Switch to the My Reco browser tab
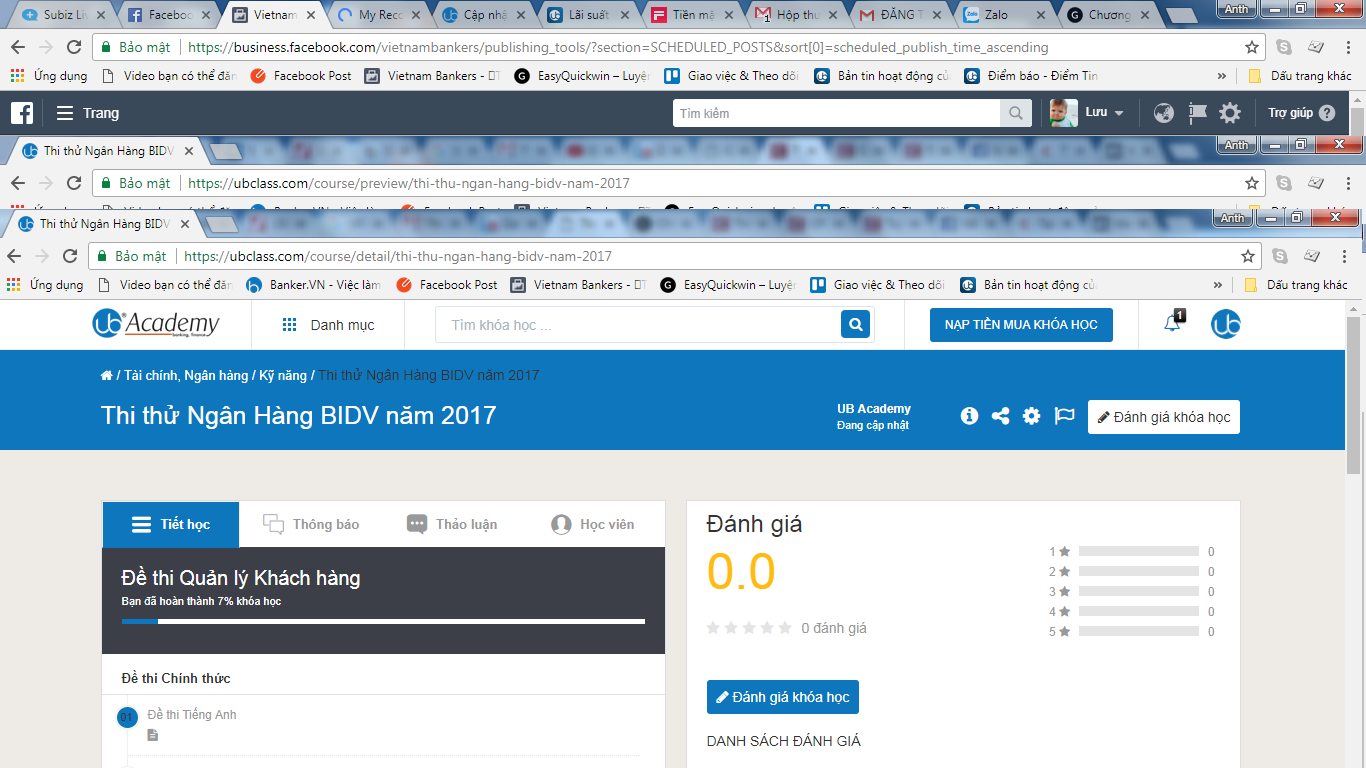The width and height of the screenshot is (1366, 768). pyautogui.click(x=378, y=15)
